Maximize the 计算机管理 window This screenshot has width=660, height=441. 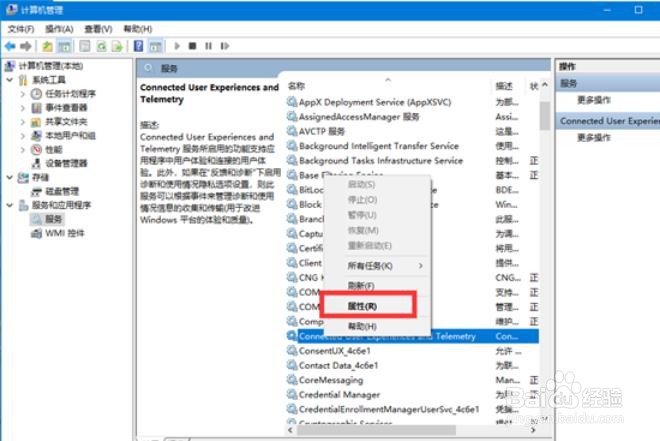tap(639, 10)
